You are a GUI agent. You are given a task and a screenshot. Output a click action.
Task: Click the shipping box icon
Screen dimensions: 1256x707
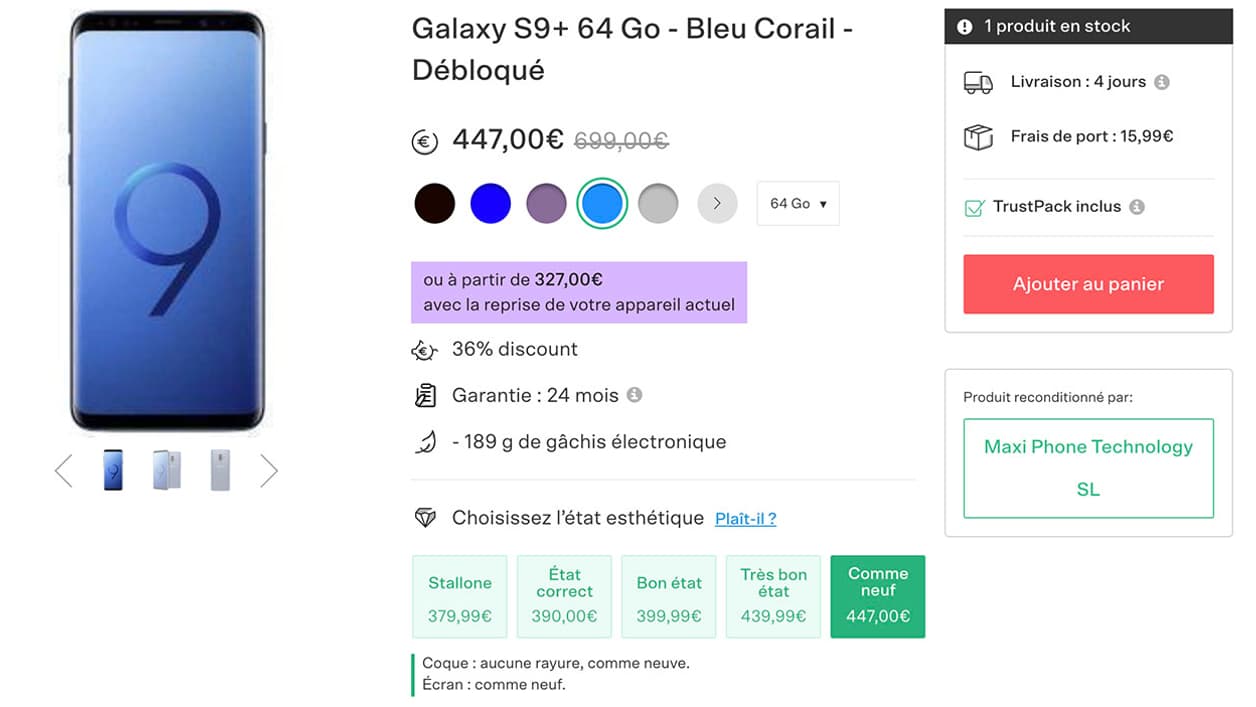[978, 137]
